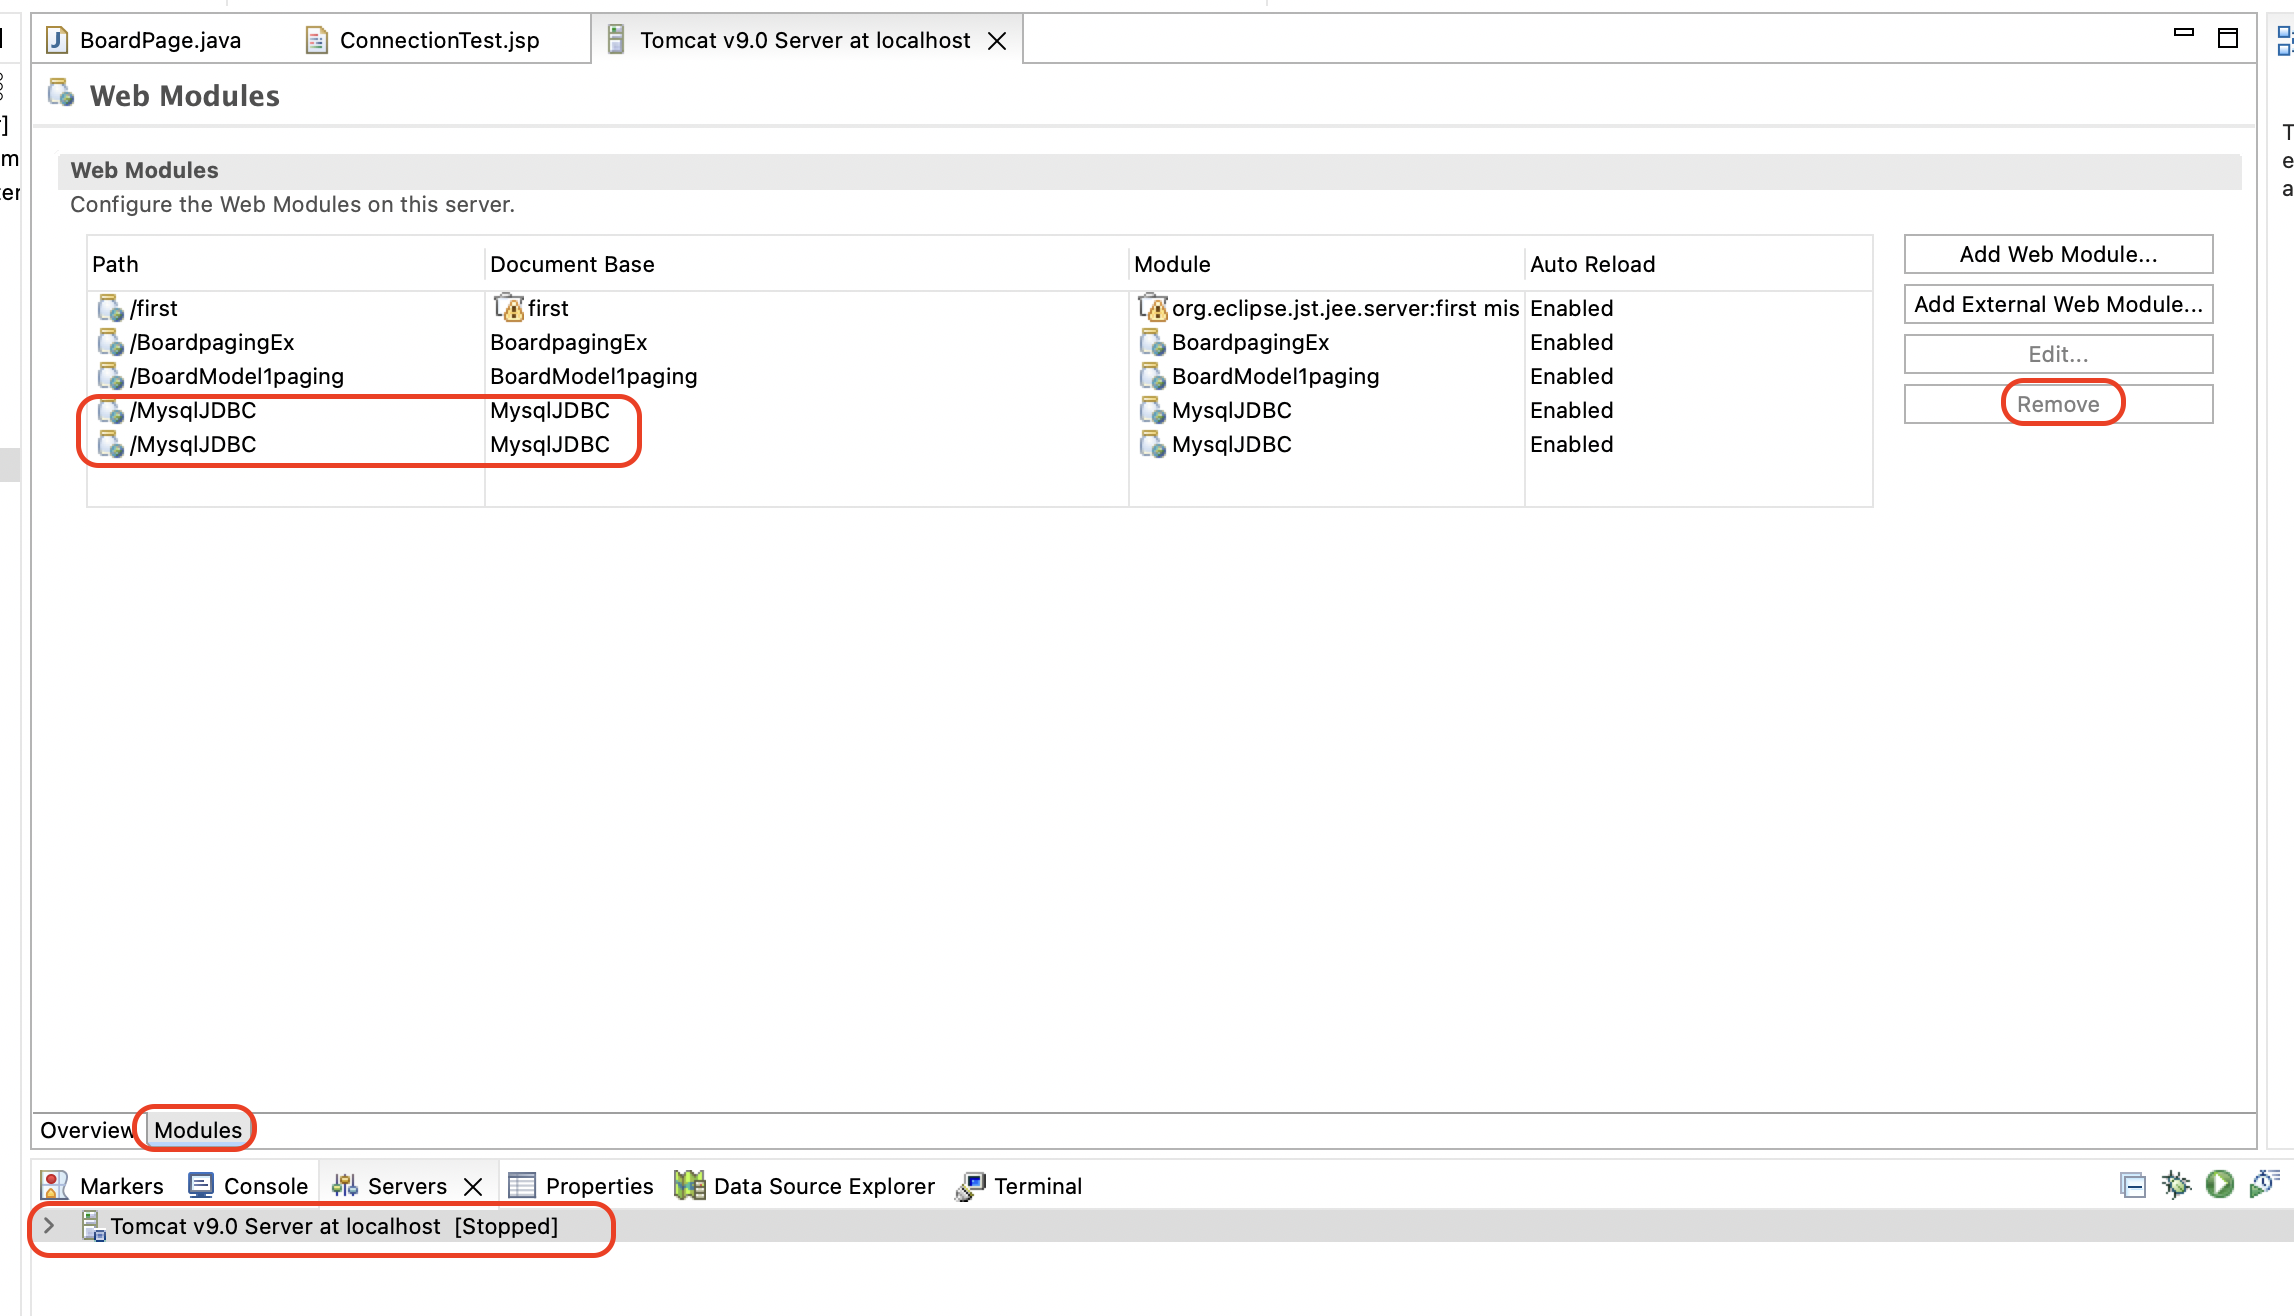
Task: Click the /first module path icon
Action: pos(110,308)
